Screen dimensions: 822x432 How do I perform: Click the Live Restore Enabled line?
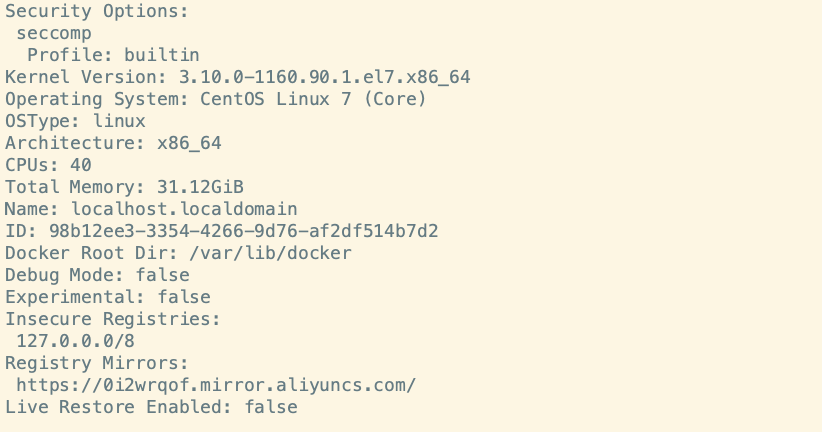pos(151,407)
